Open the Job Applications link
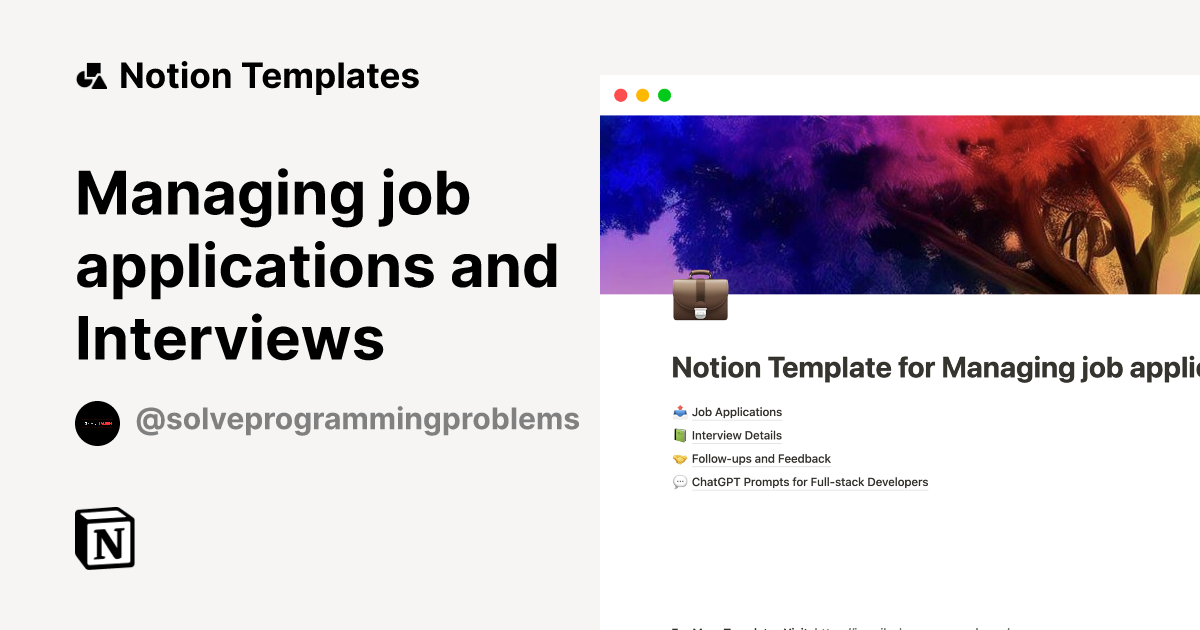This screenshot has width=1200, height=630. tap(737, 412)
